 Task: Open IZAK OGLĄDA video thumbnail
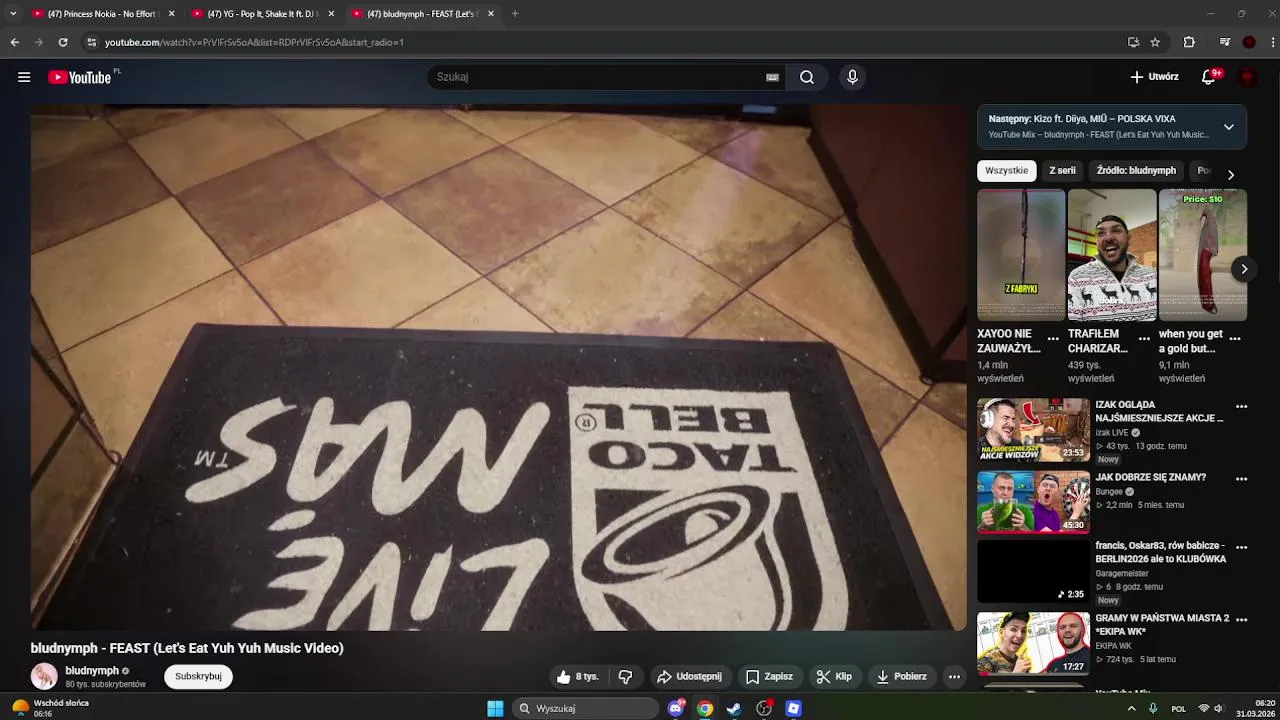click(1033, 430)
